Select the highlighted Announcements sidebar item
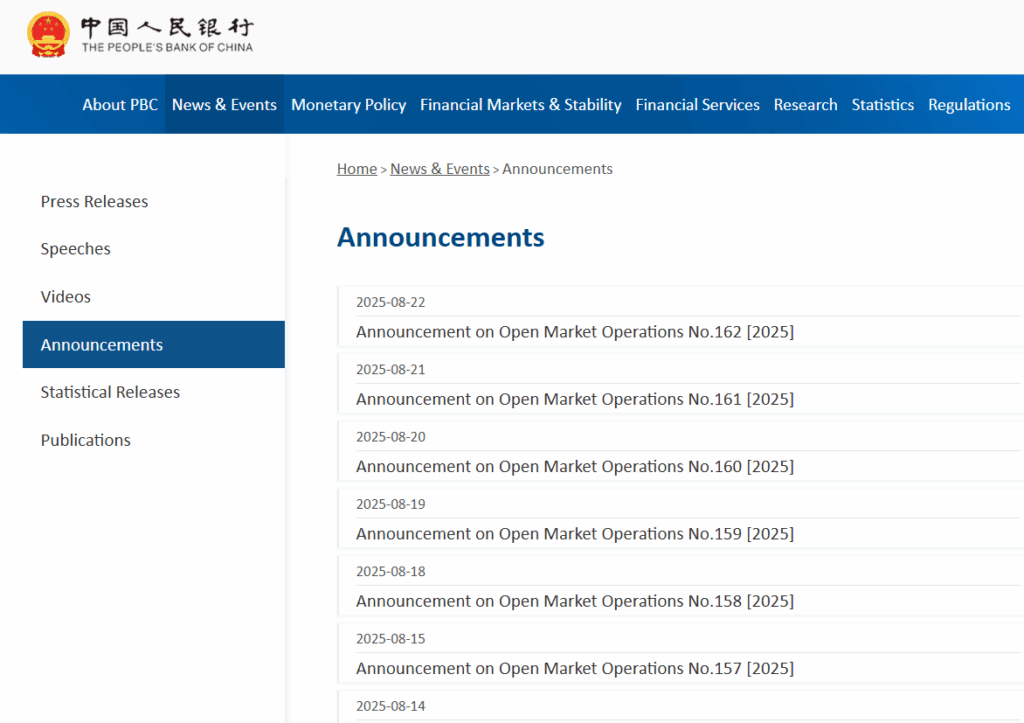 (x=102, y=345)
